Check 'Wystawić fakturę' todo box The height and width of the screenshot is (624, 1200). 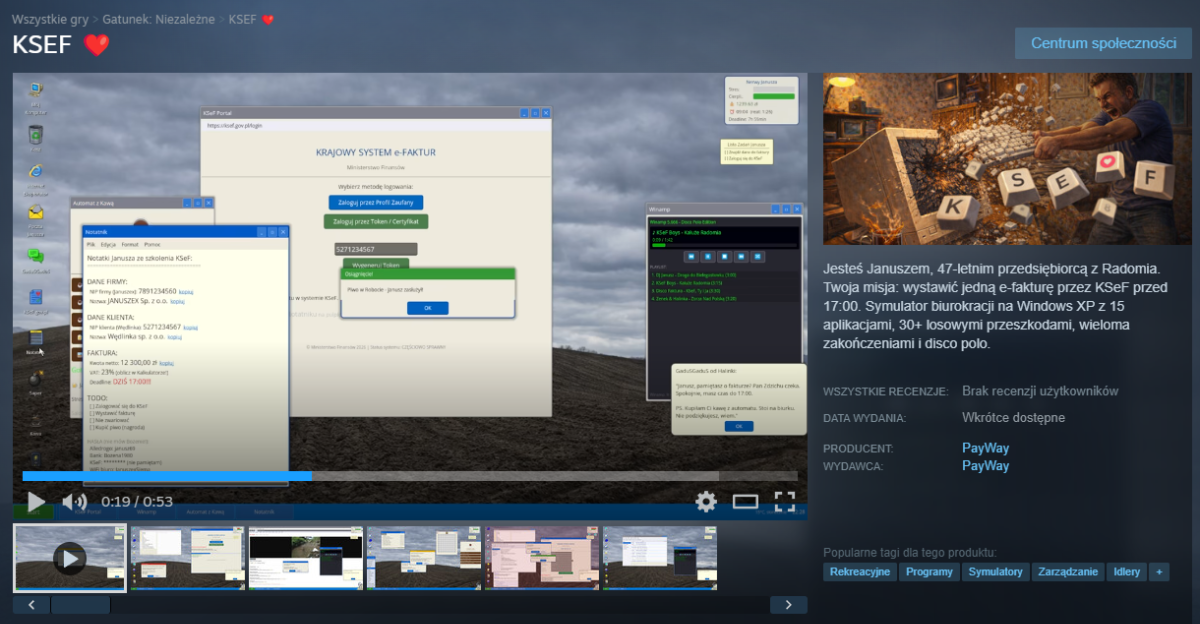pyautogui.click(x=90, y=415)
